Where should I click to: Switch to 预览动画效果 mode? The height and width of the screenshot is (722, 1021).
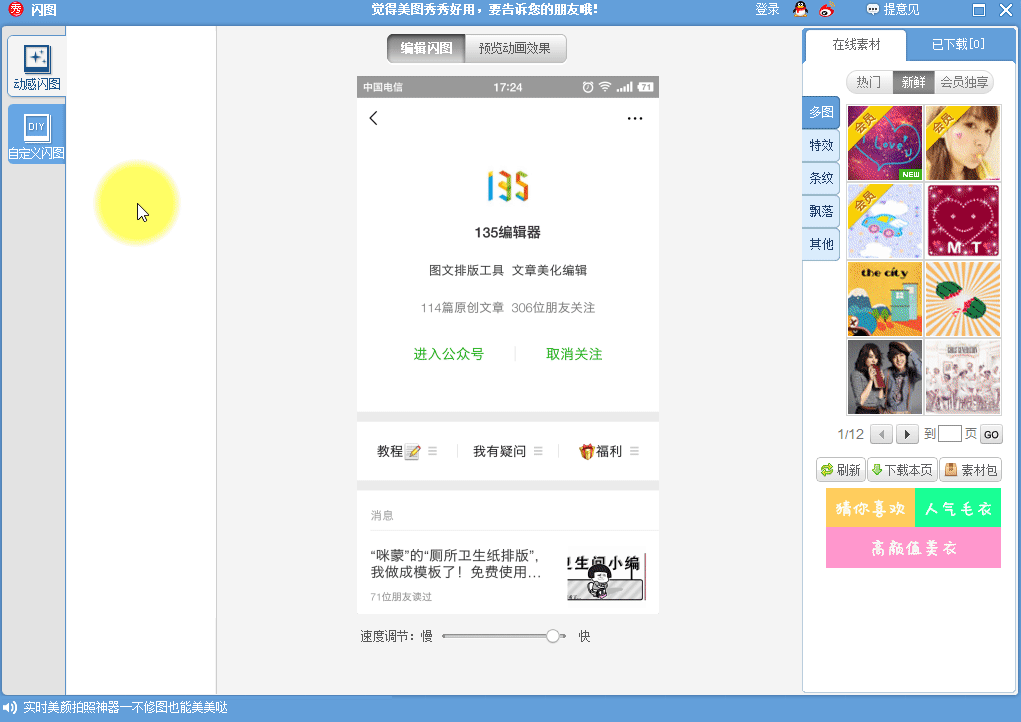click(515, 48)
